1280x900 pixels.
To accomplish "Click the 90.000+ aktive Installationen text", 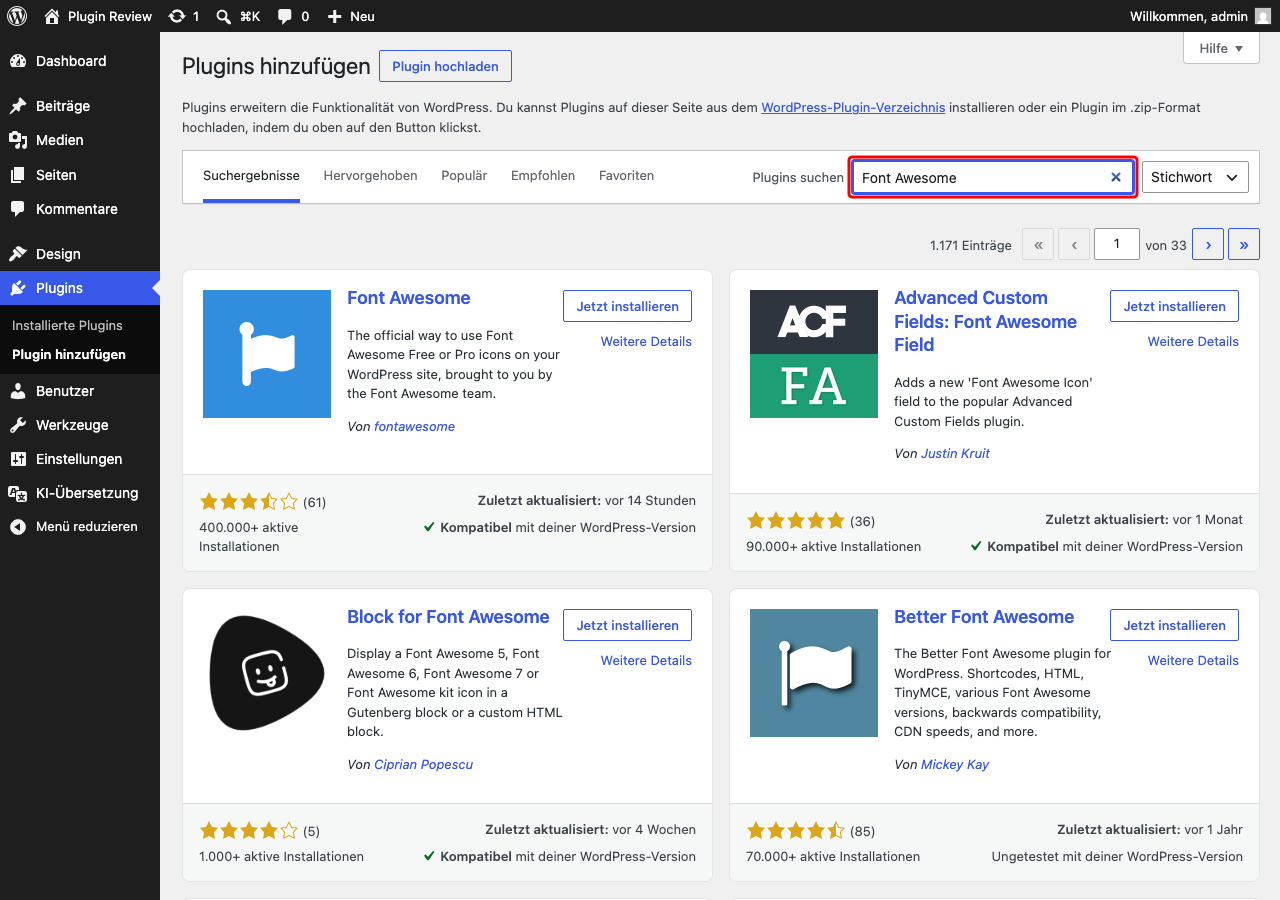I will point(833,547).
